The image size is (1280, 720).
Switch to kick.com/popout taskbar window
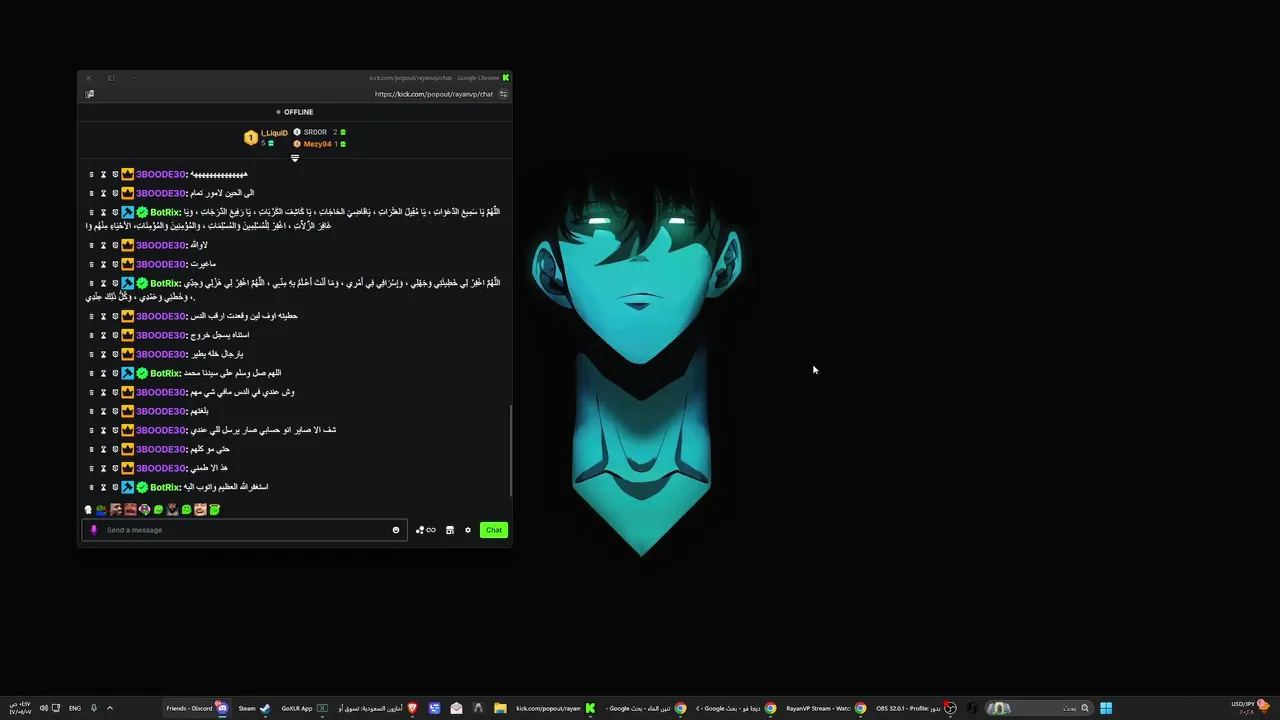[556, 708]
